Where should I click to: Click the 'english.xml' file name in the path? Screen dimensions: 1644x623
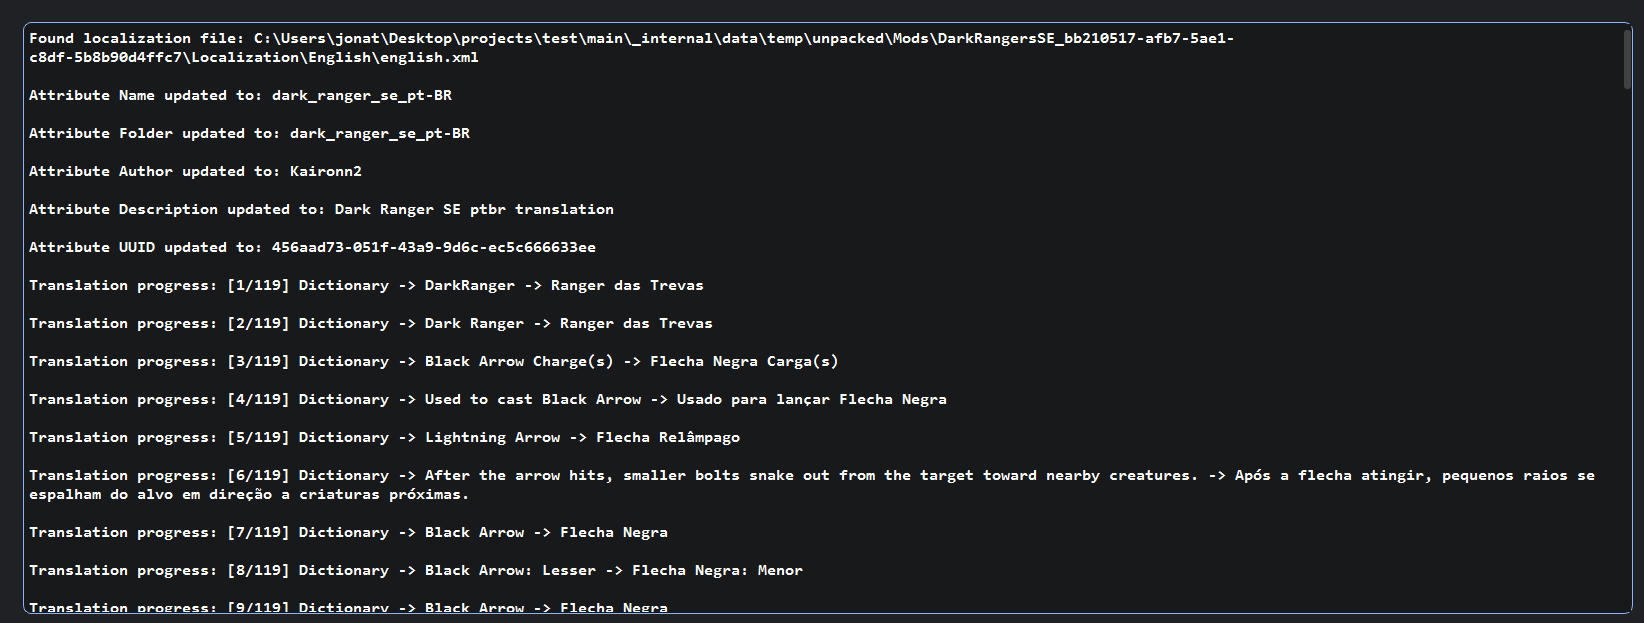[x=429, y=58]
